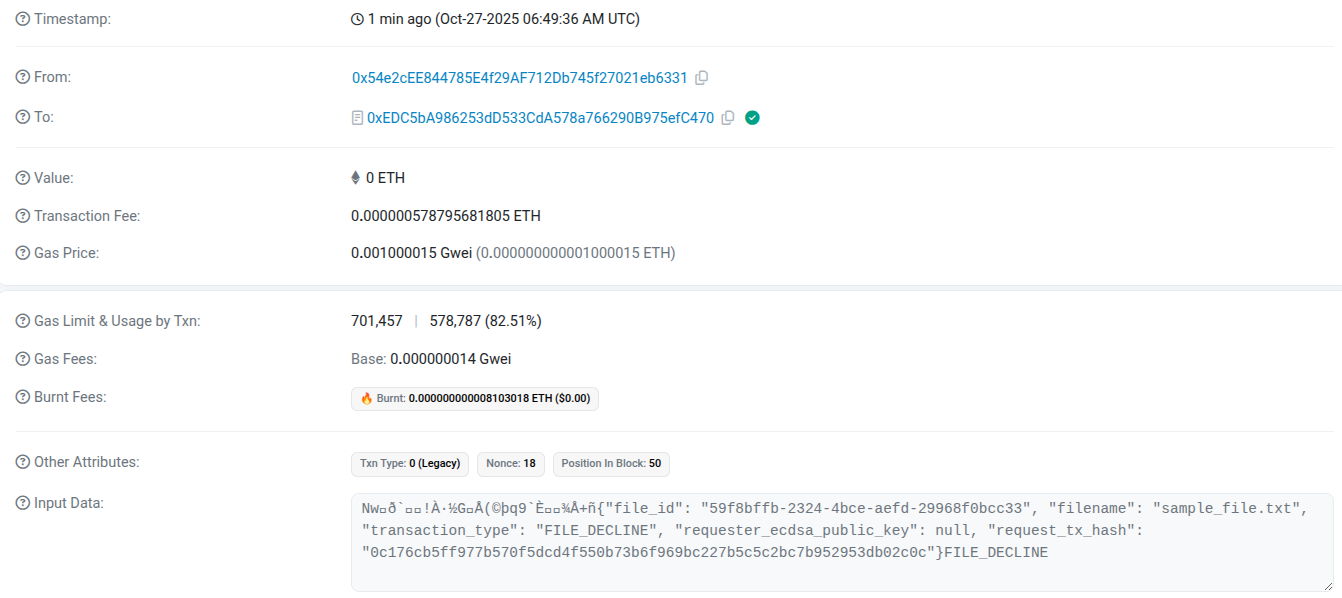
Task: Click the gas price value 0.001000015 Gwei
Action: pyautogui.click(x=411, y=253)
